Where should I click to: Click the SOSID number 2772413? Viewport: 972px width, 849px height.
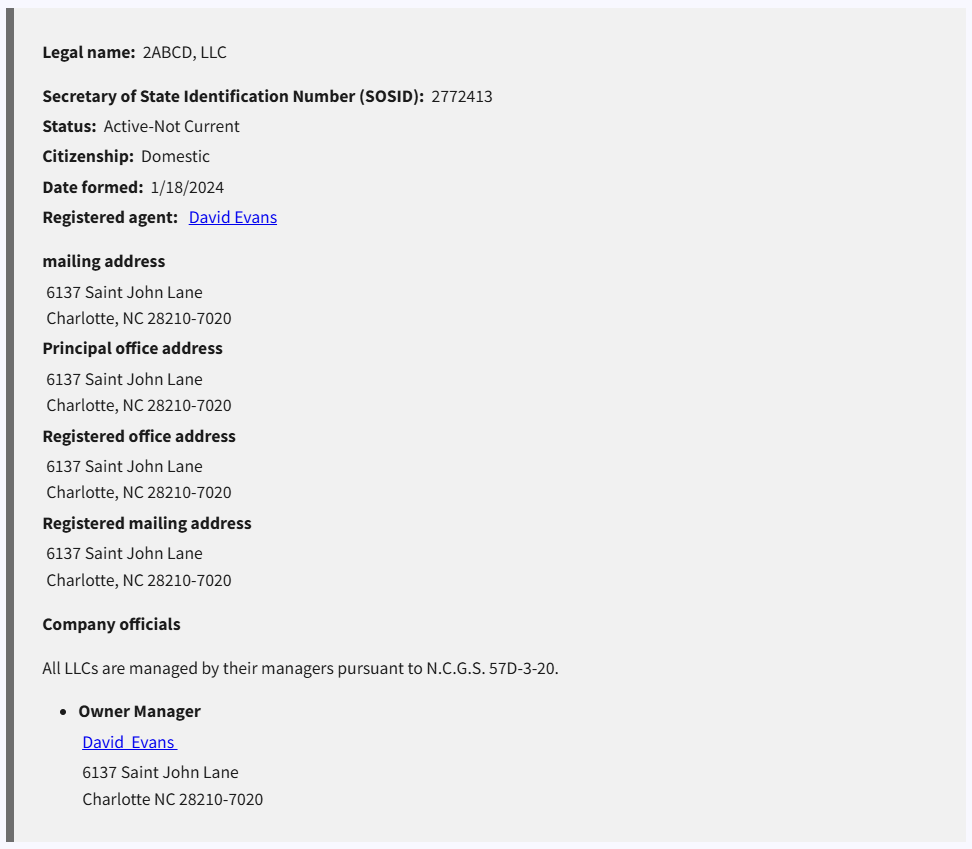point(462,96)
